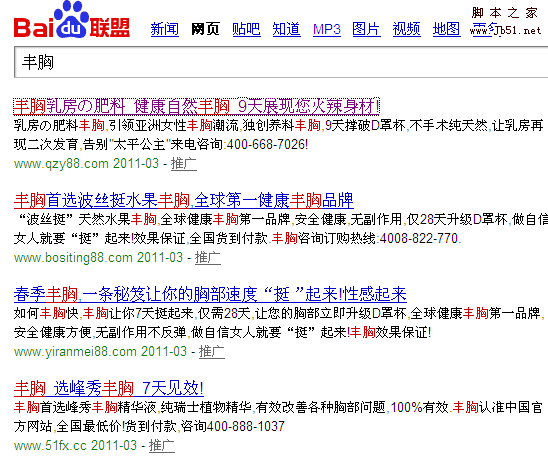The height and width of the screenshot is (463, 548).
Task: Open result 春季丰胸,一条秘笈让你的胸部速度
Action: (x=210, y=294)
